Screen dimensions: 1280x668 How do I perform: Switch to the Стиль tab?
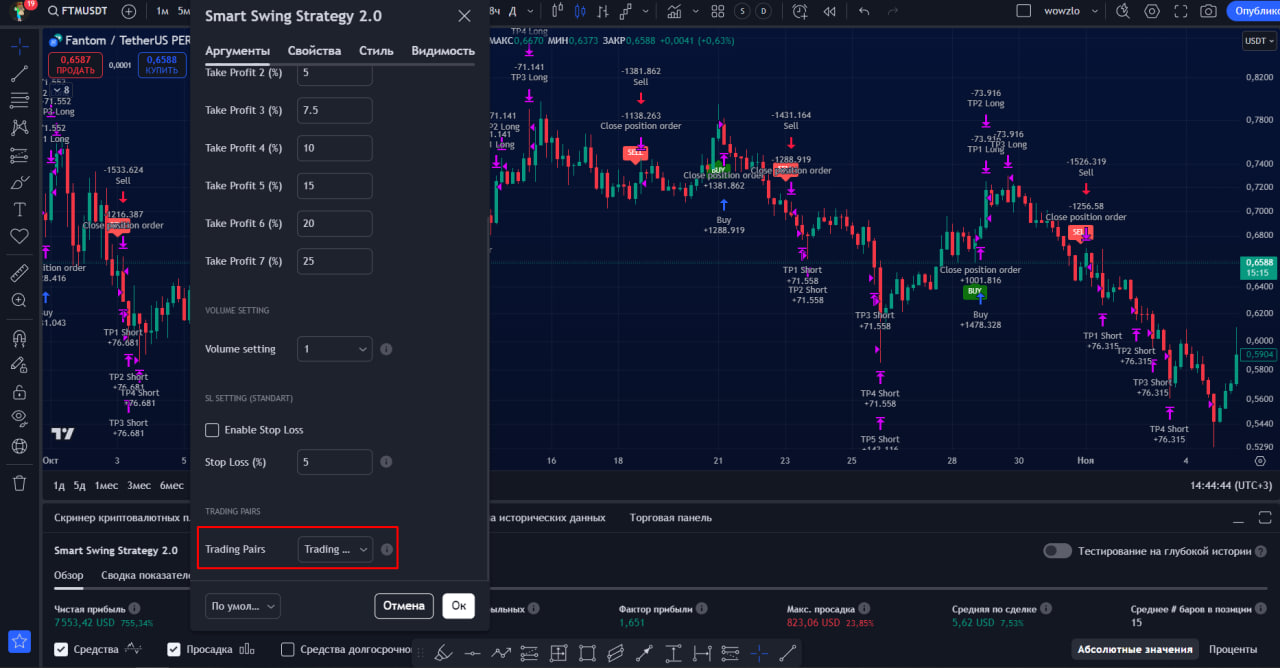pos(376,51)
